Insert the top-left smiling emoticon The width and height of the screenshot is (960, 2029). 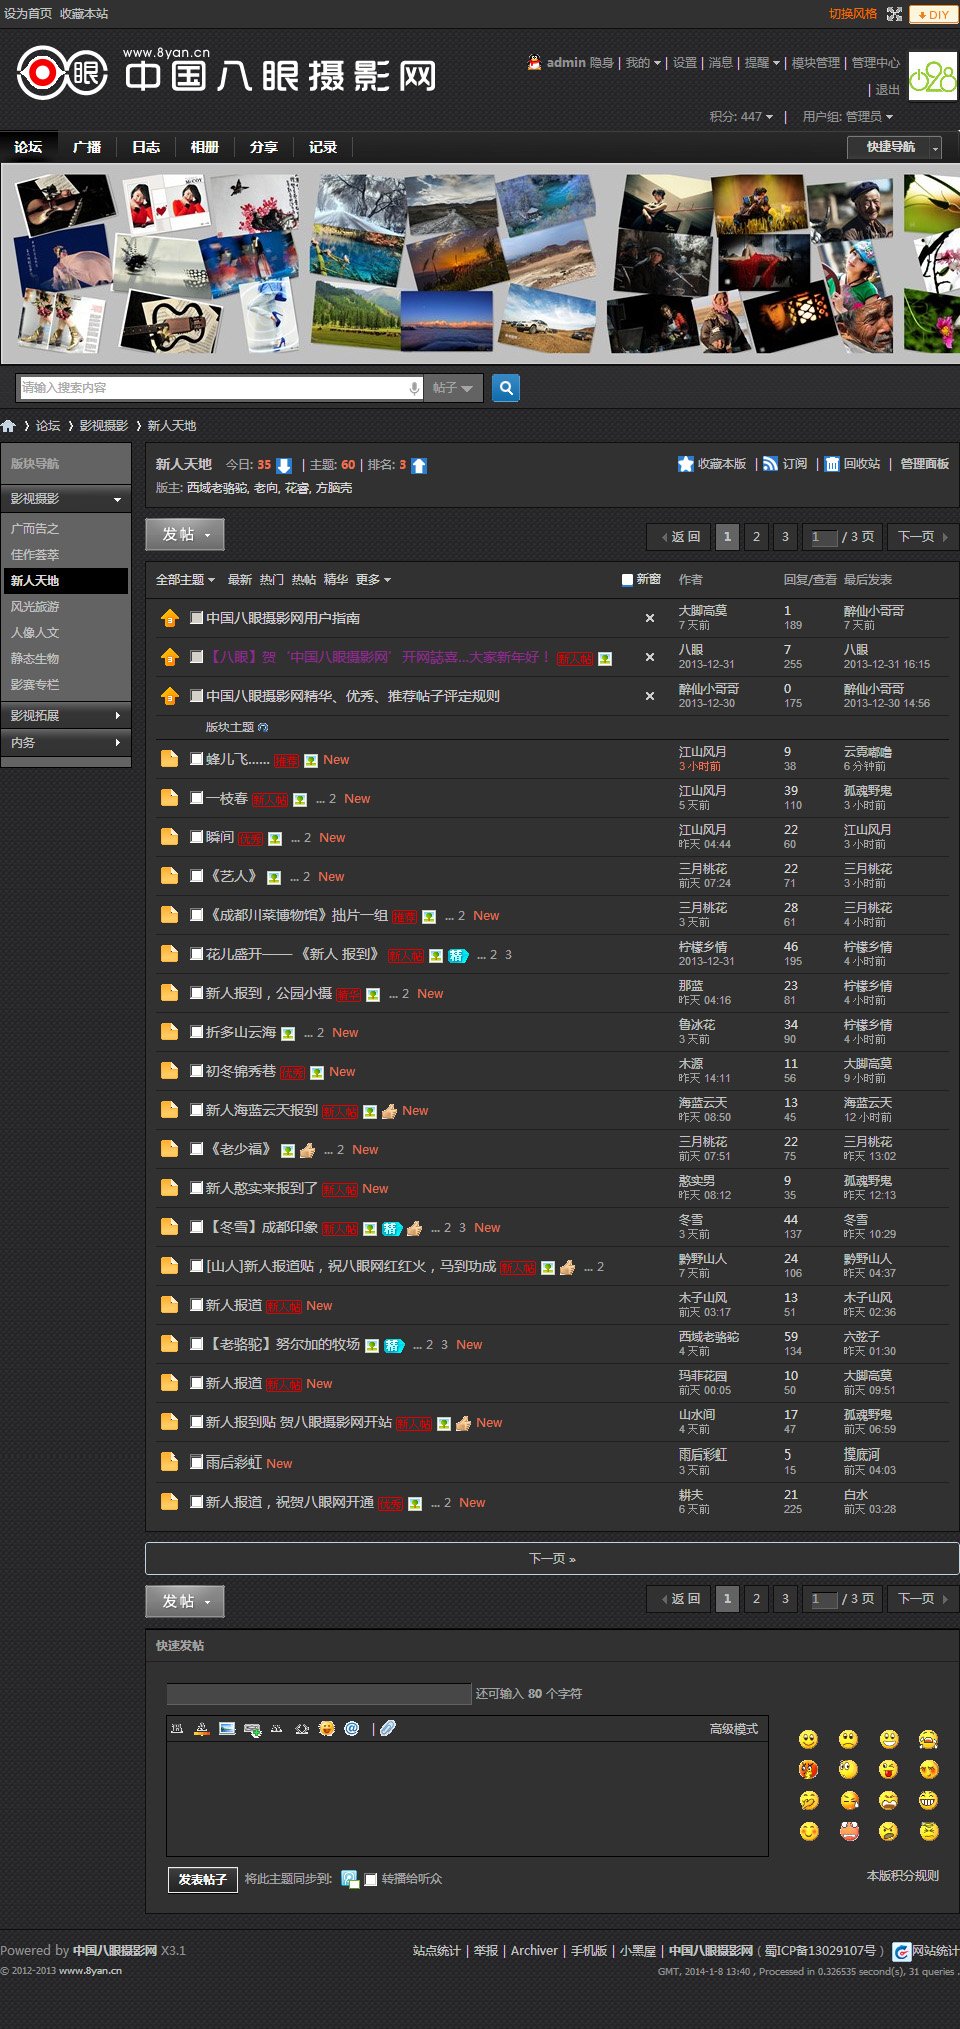808,1739
